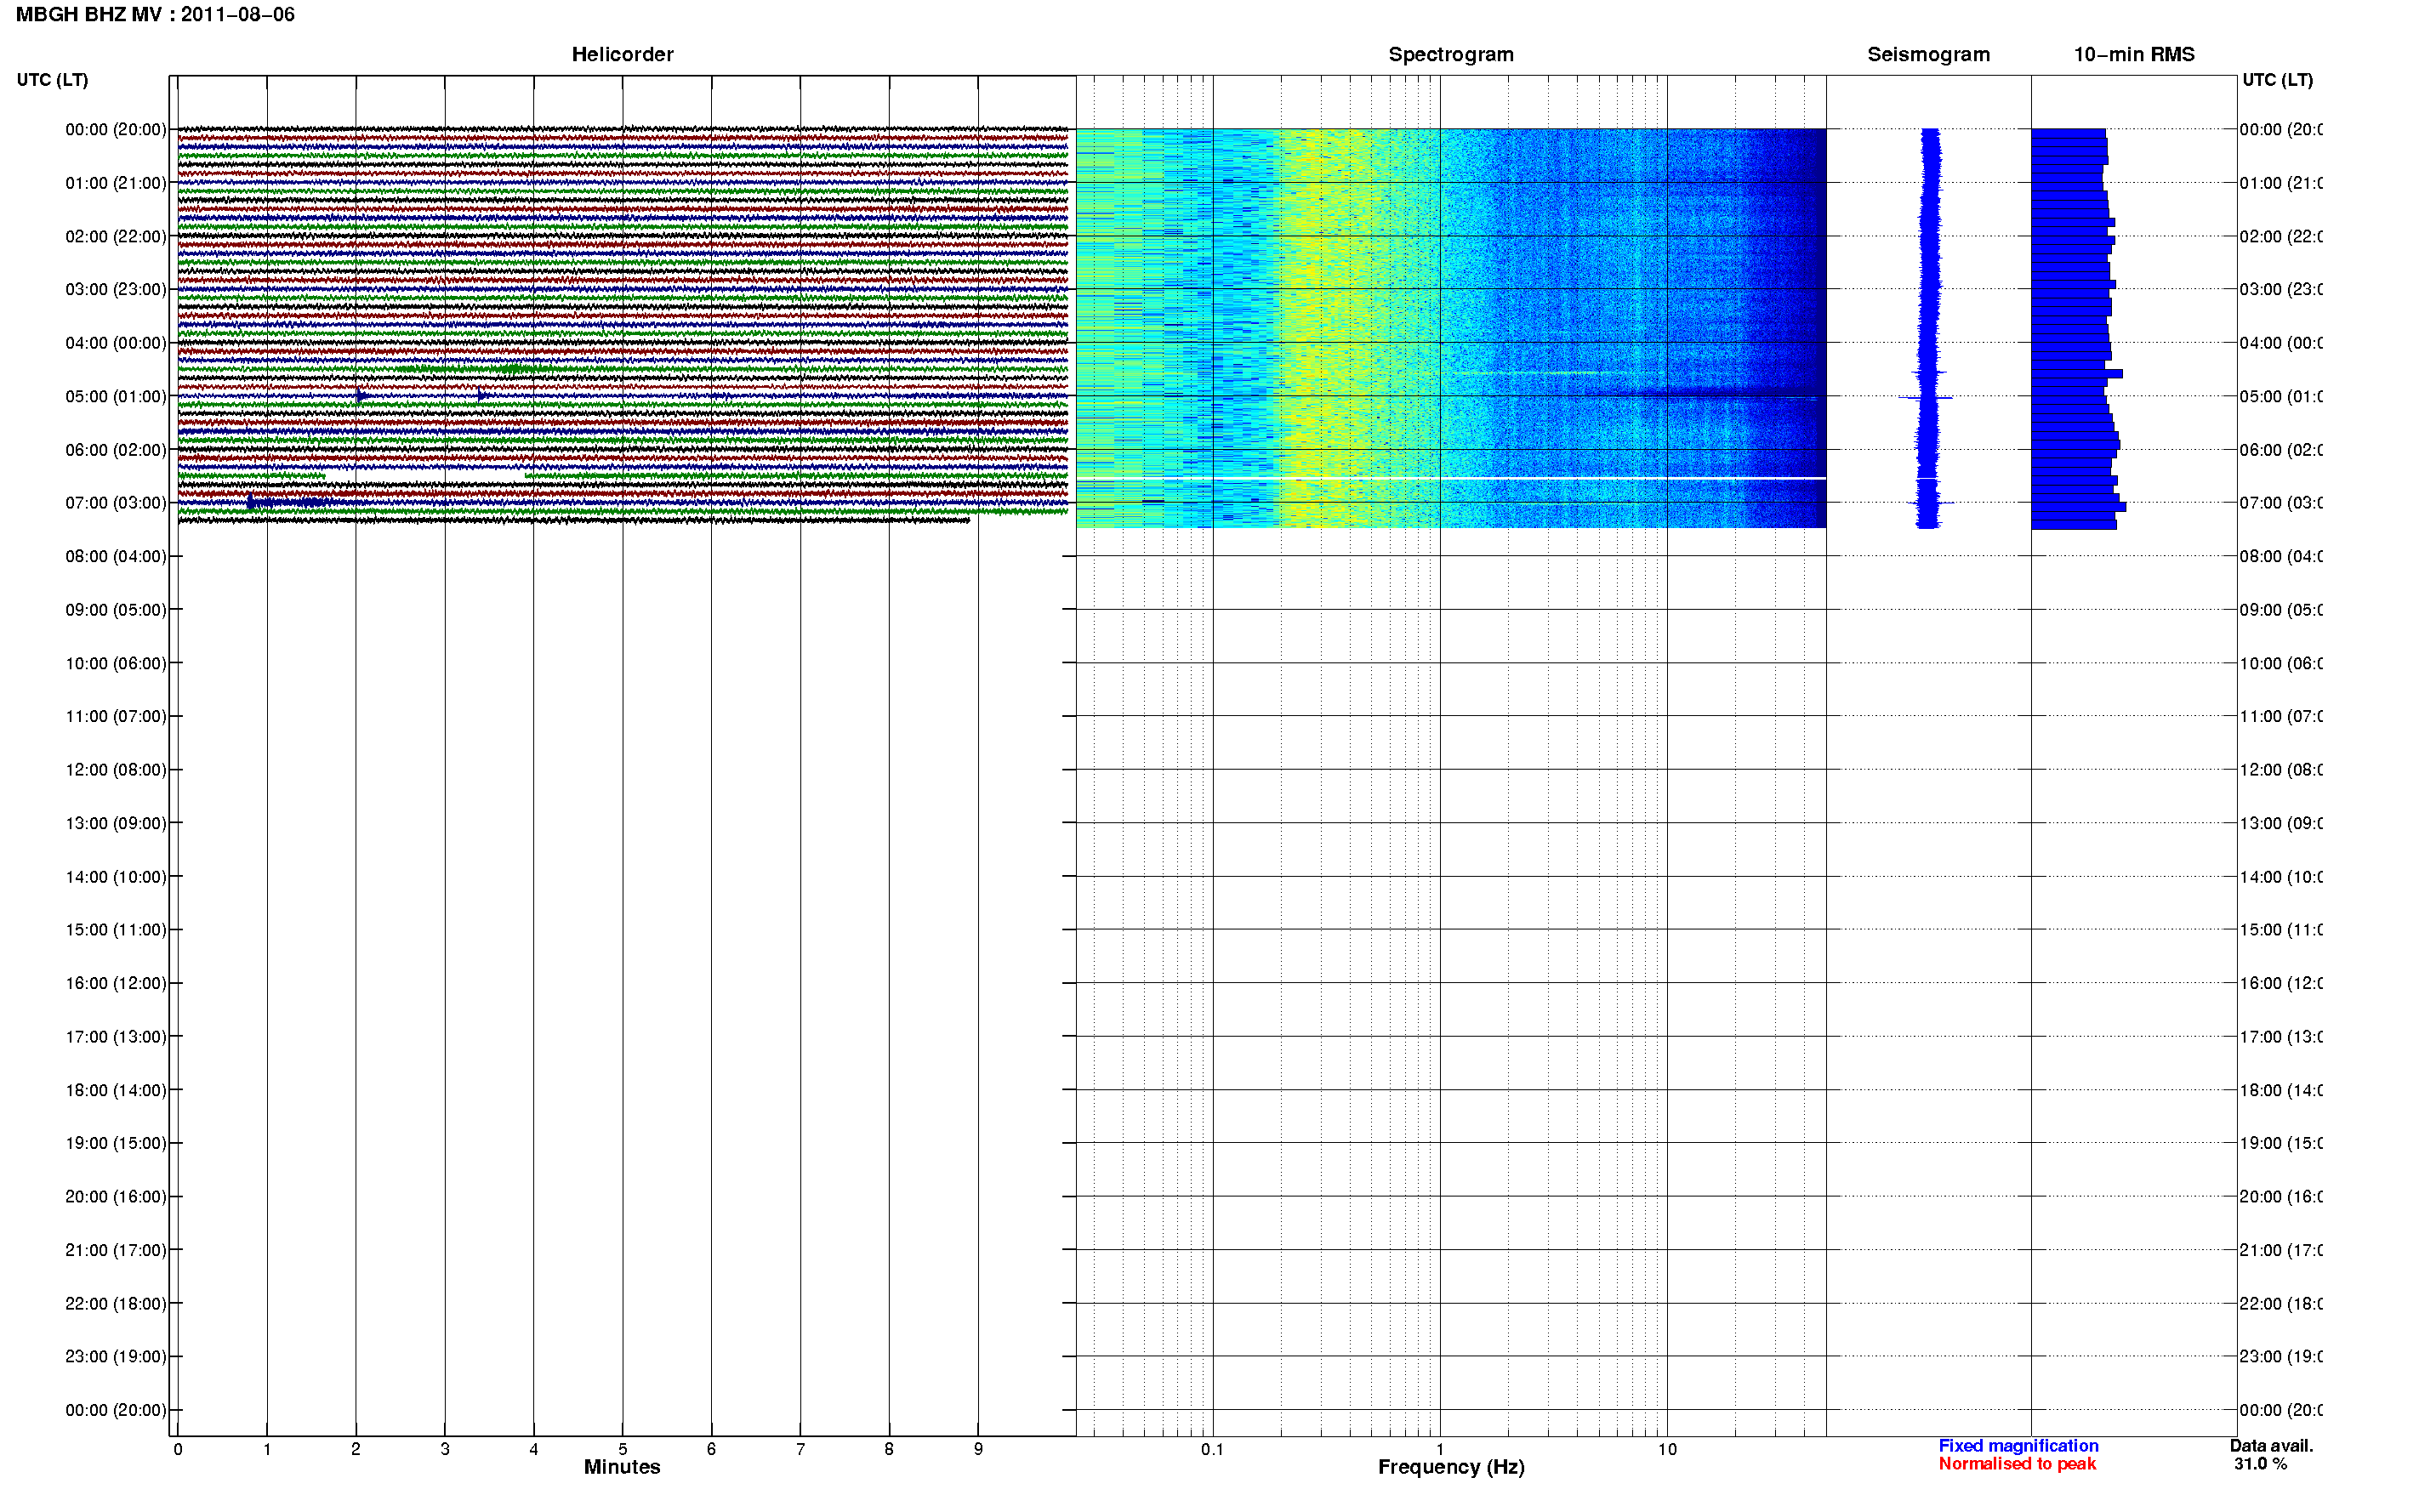
Task: Click the left '05:00 (01:00)' time label
Action: coord(116,397)
